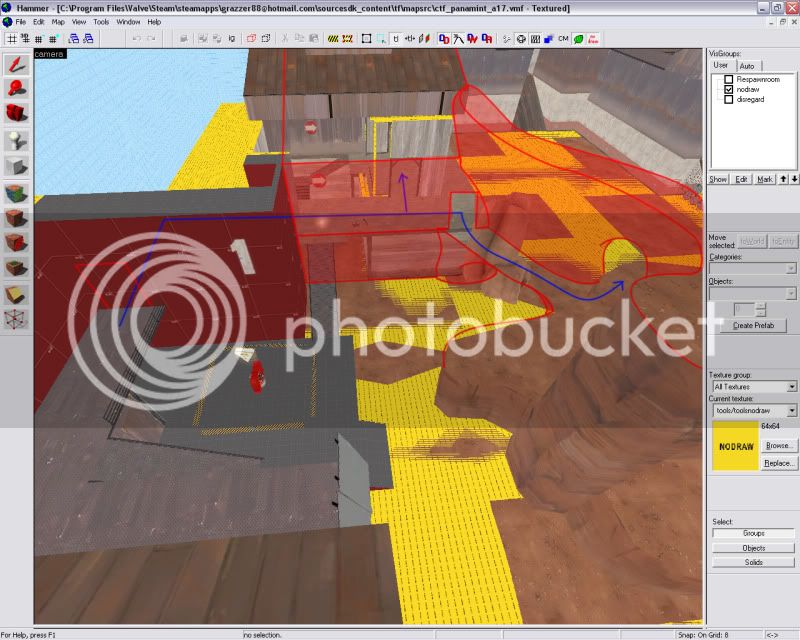The image size is (800, 640).
Task: Toggle the disregard visgroup checkbox
Action: pos(729,100)
